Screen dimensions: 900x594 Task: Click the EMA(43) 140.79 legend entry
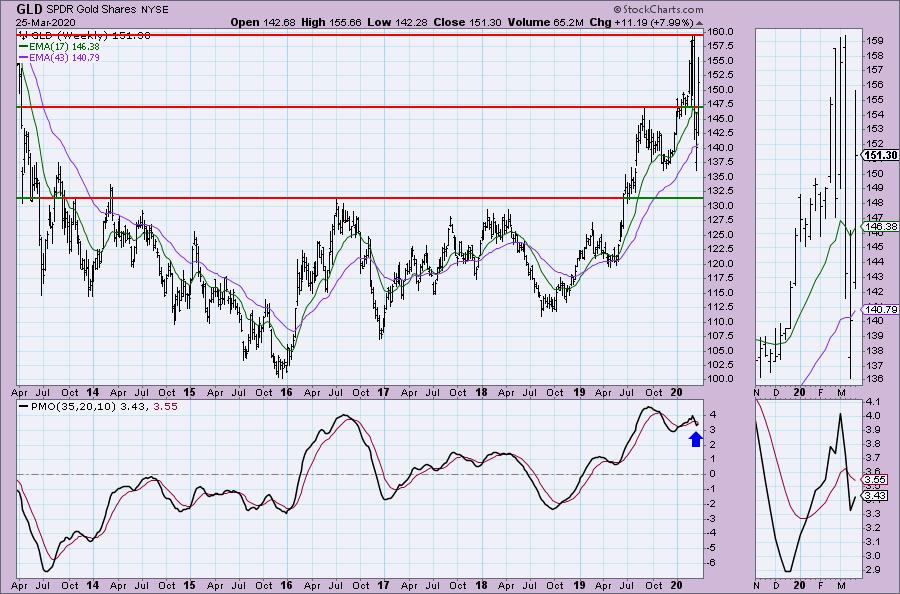coord(59,57)
